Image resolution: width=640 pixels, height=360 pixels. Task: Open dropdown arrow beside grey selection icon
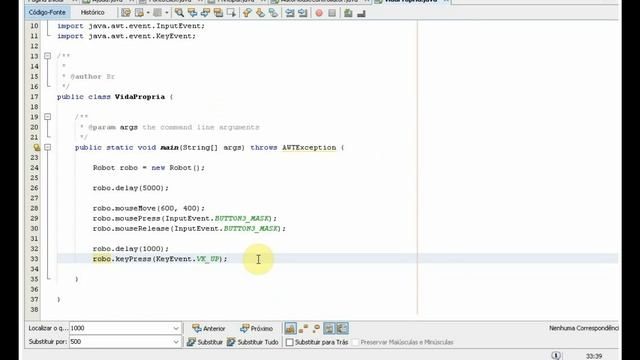tap(167, 13)
